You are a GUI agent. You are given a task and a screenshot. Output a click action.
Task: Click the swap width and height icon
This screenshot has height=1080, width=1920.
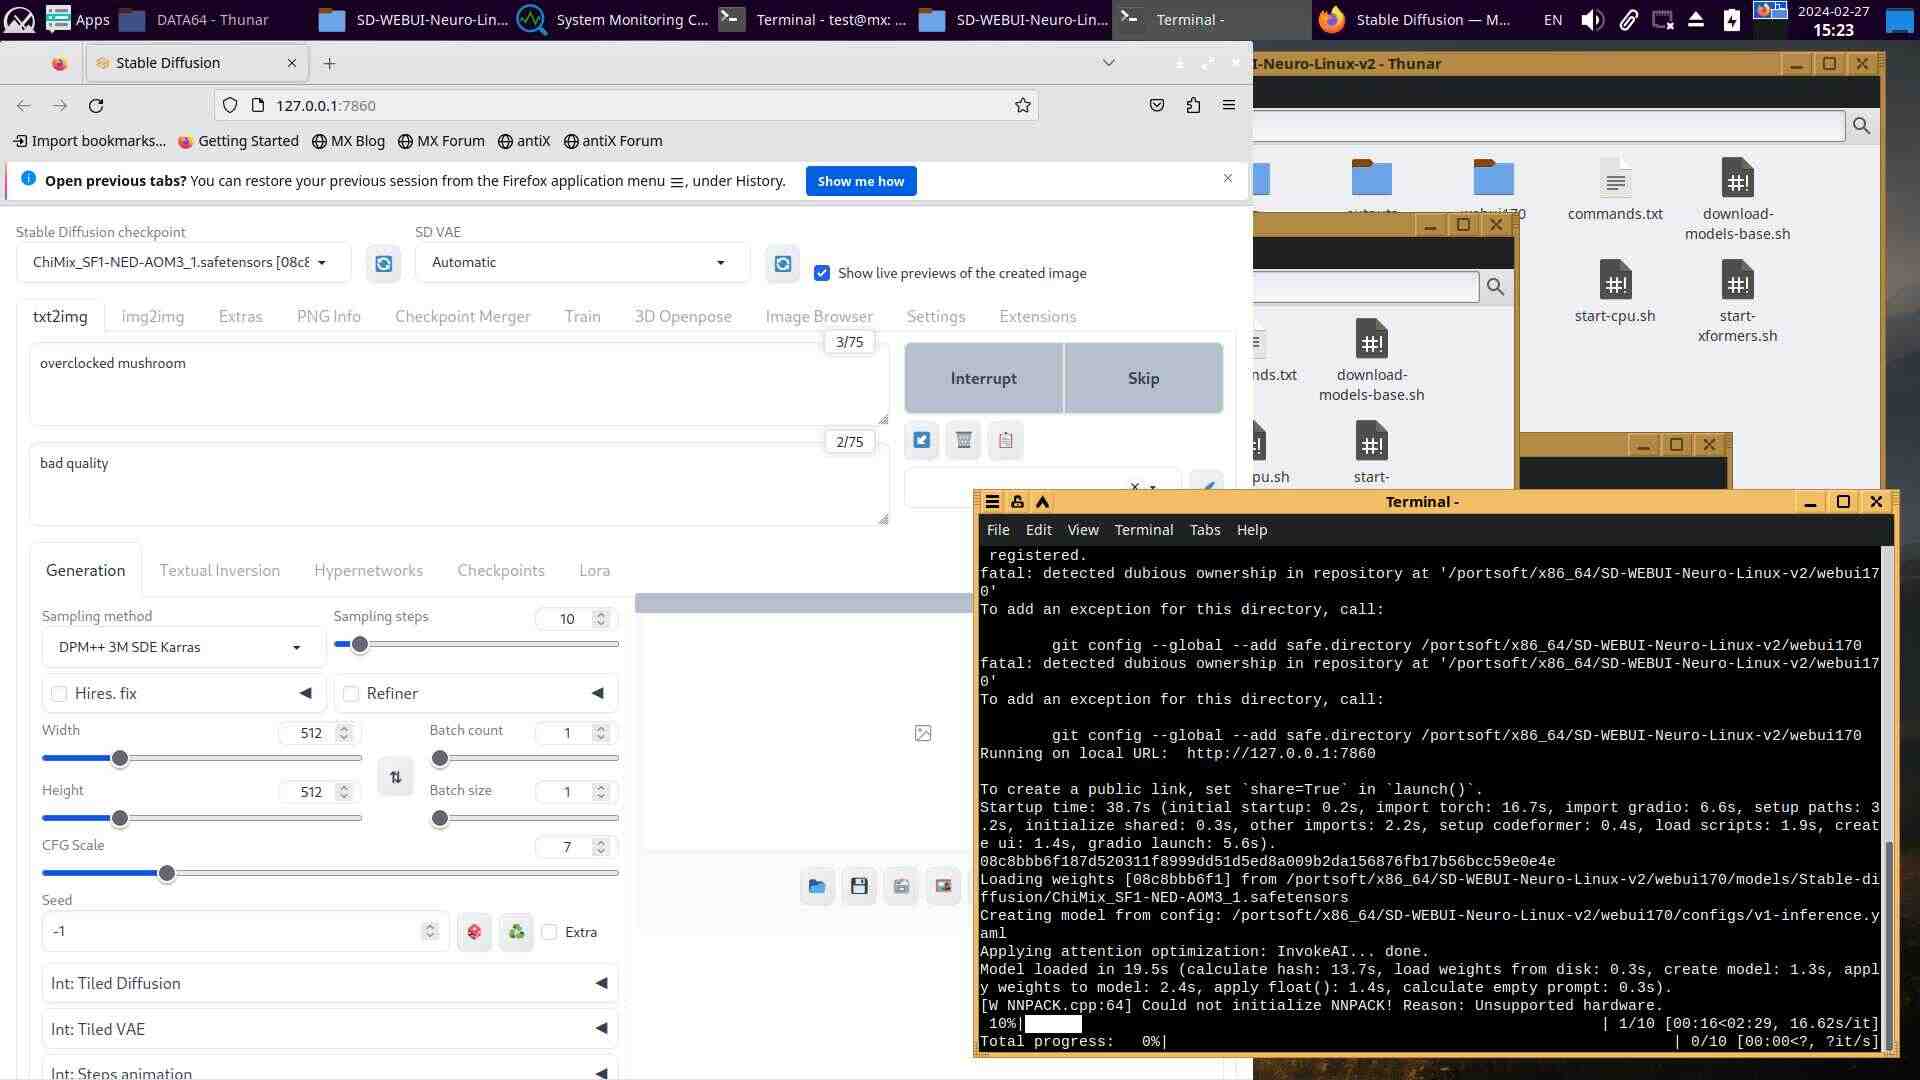(x=396, y=777)
